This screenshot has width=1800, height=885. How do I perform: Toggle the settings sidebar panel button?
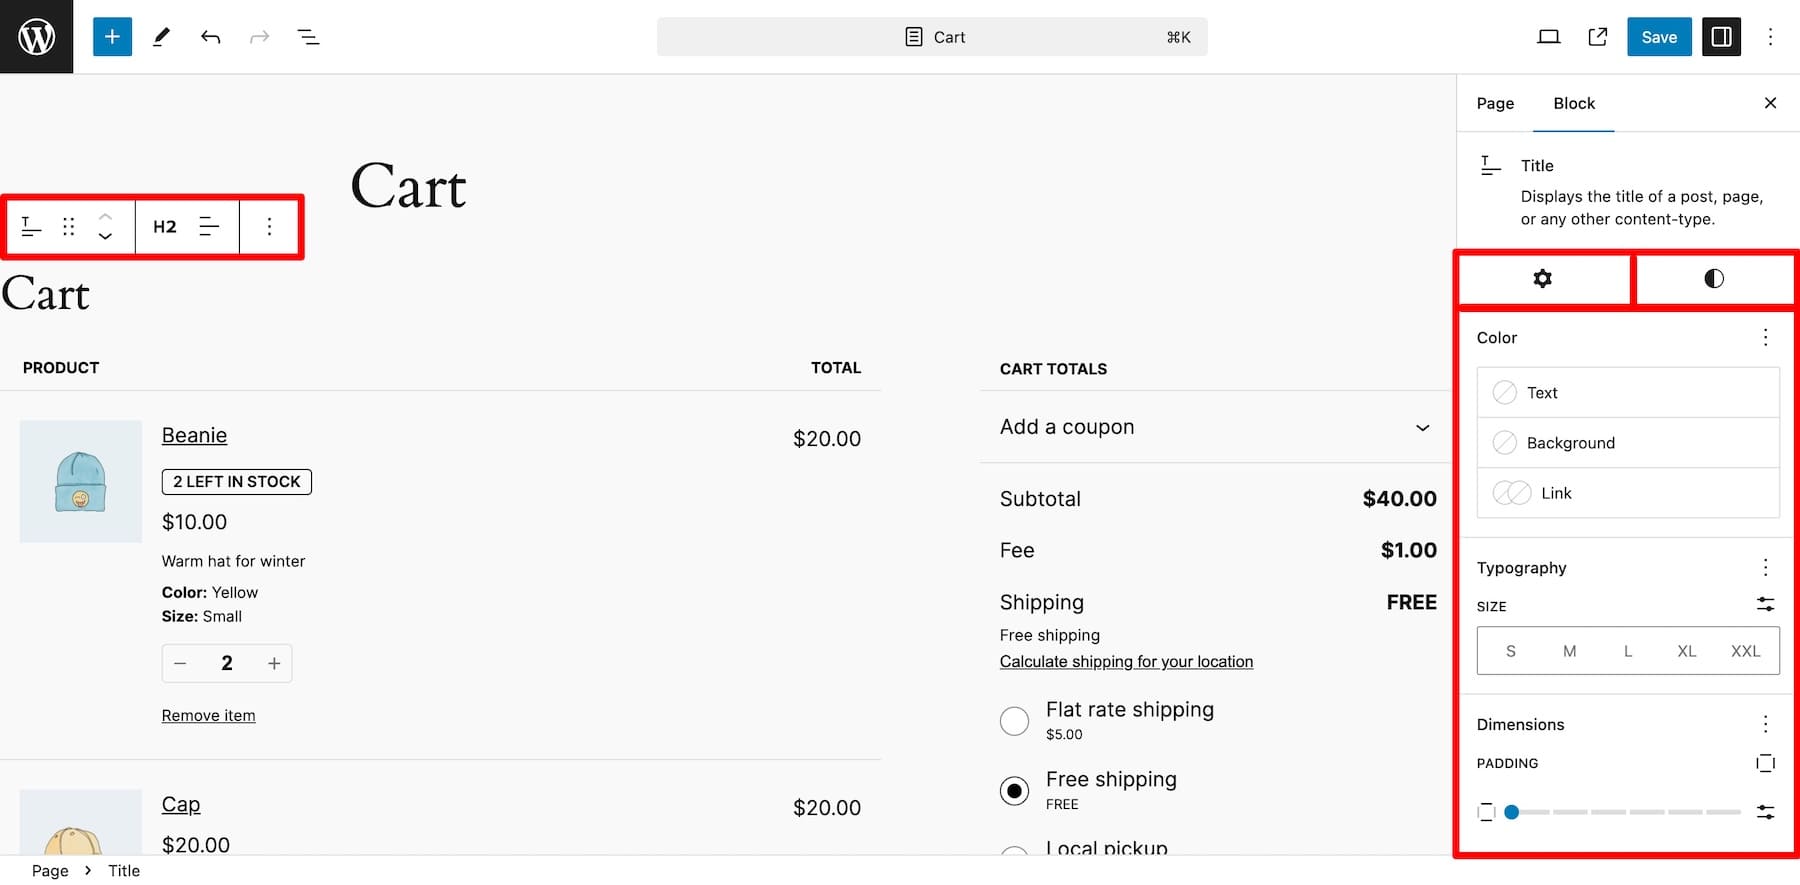[1721, 37]
